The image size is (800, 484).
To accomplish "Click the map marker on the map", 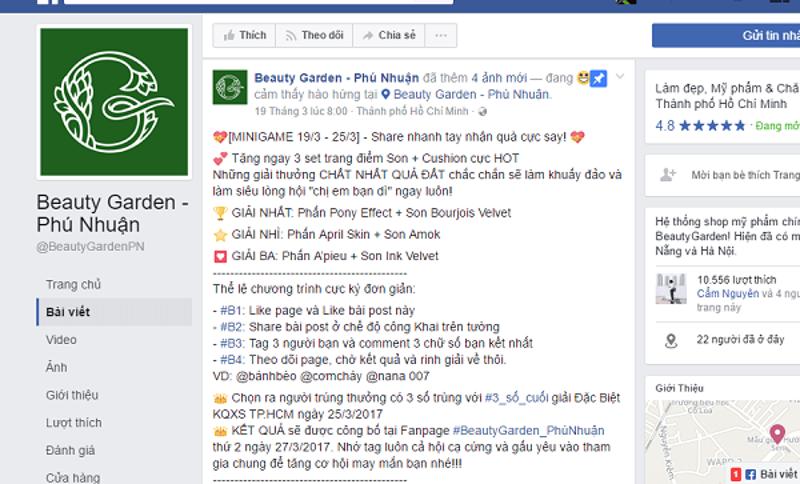I will 777,434.
